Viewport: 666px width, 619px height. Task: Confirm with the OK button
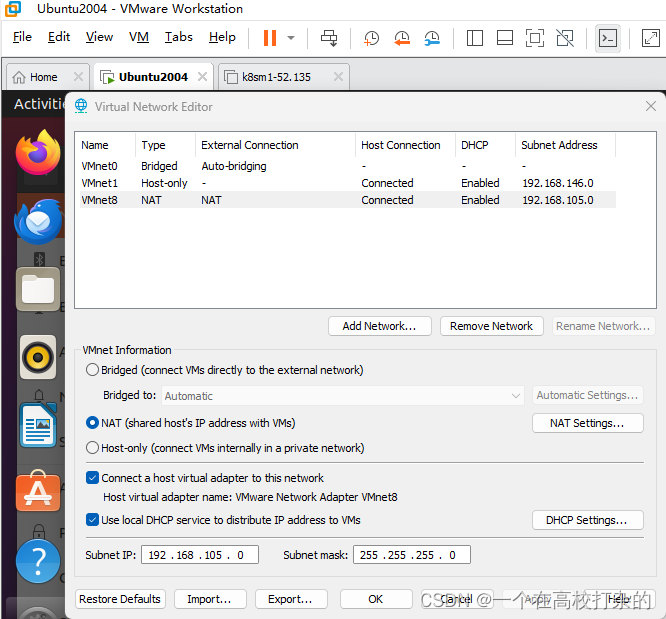coord(375,599)
